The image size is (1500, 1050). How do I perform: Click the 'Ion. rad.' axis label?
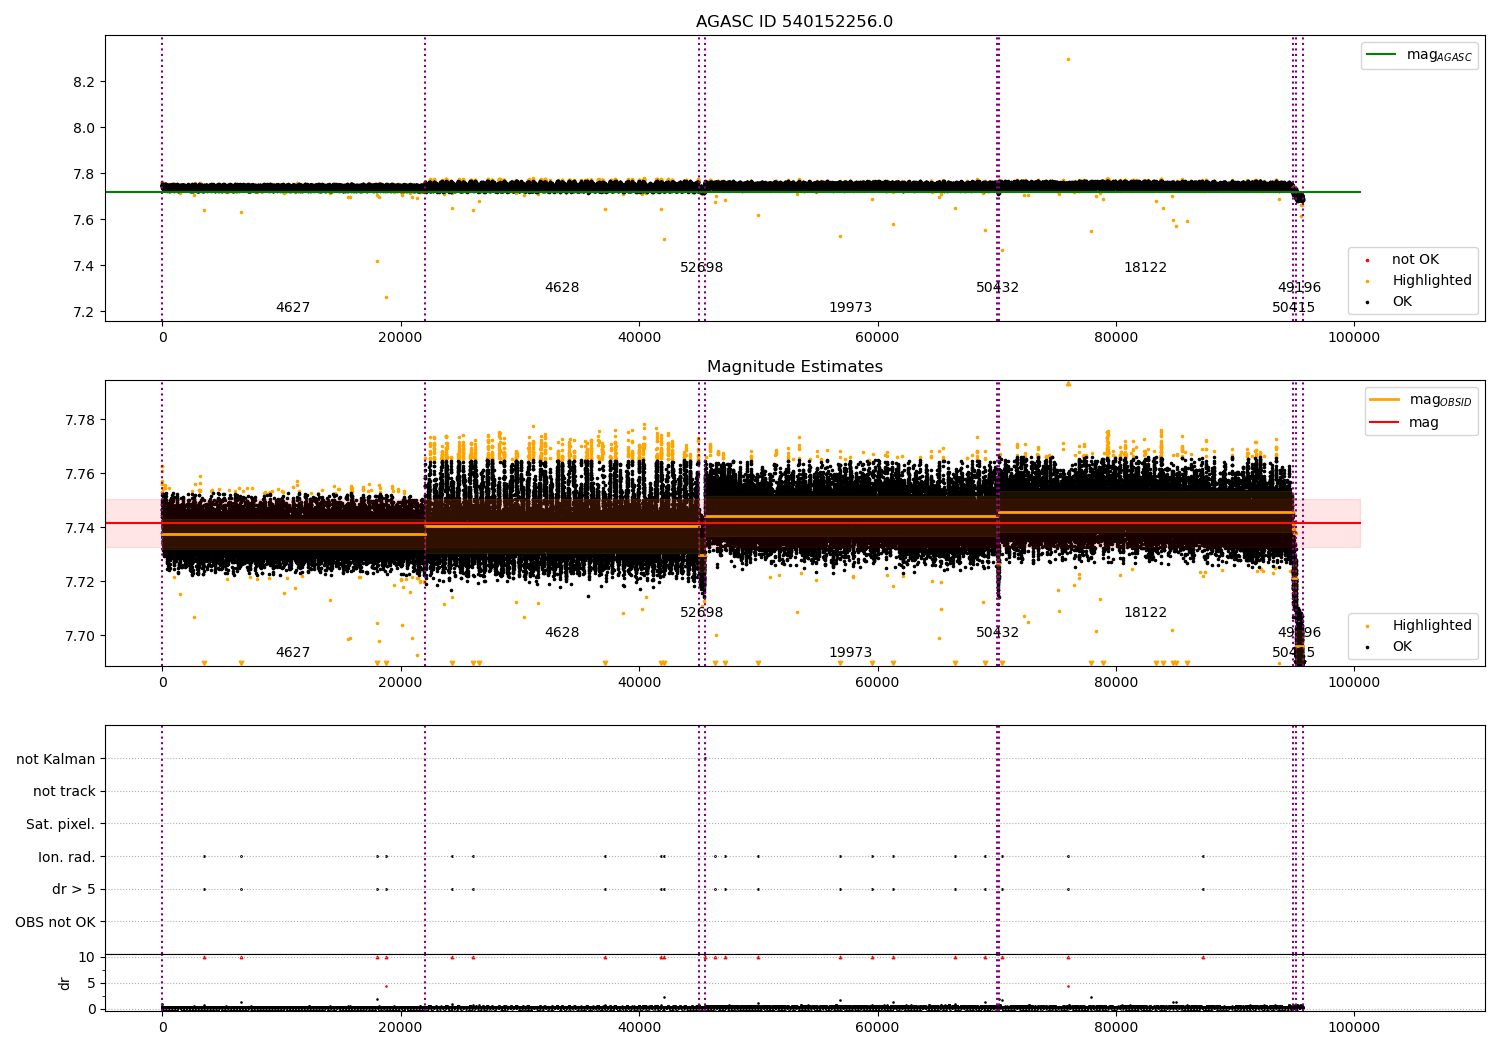67,857
